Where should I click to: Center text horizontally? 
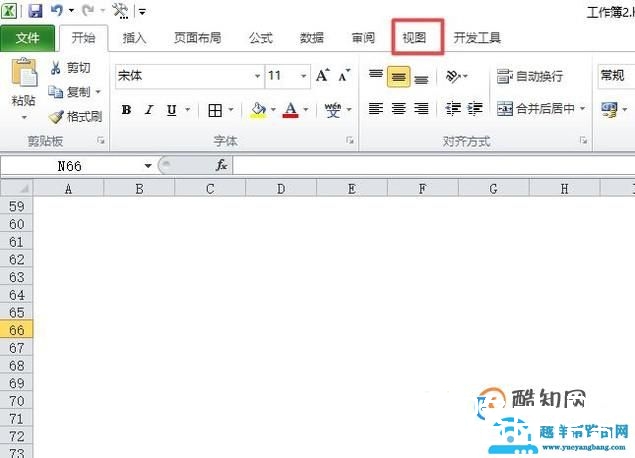point(398,109)
